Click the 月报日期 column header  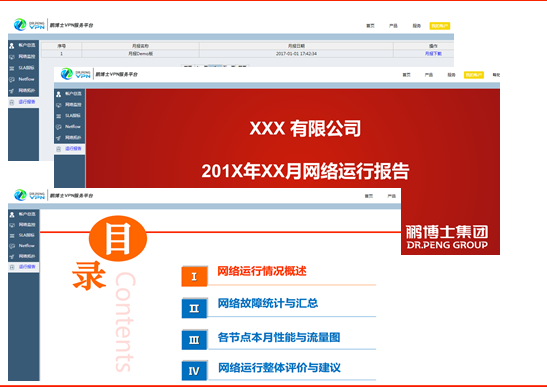pyautogui.click(x=296, y=46)
